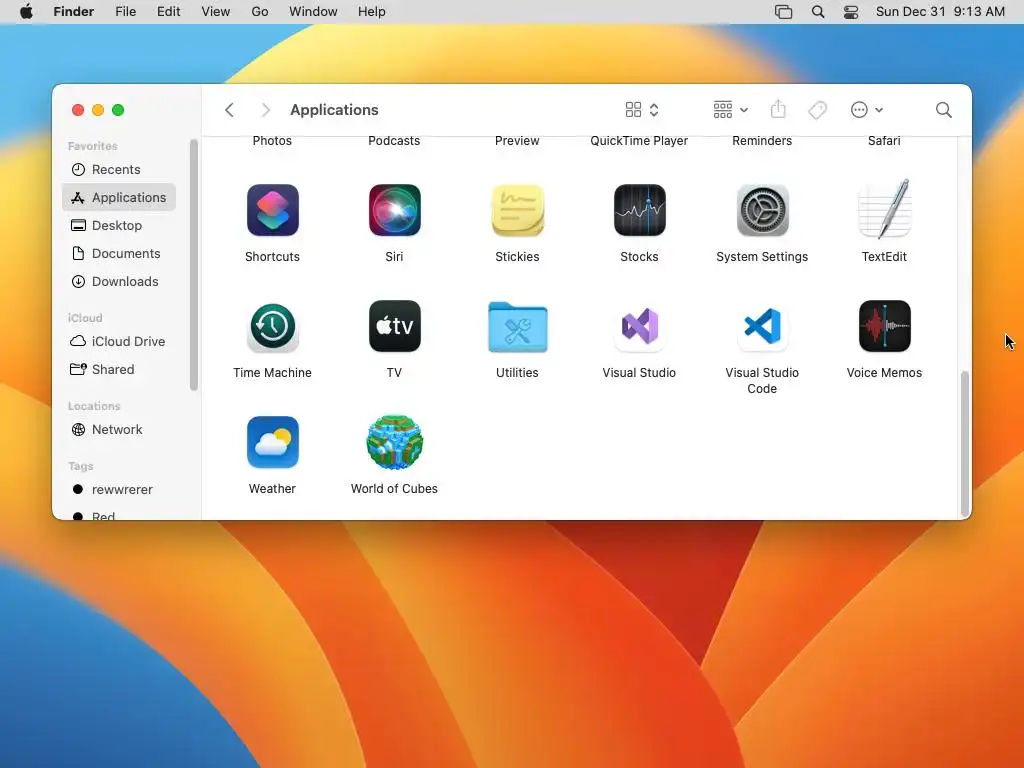Select Applications in the sidebar
Screen dimensions: 1024x768
pyautogui.click(x=119, y=197)
